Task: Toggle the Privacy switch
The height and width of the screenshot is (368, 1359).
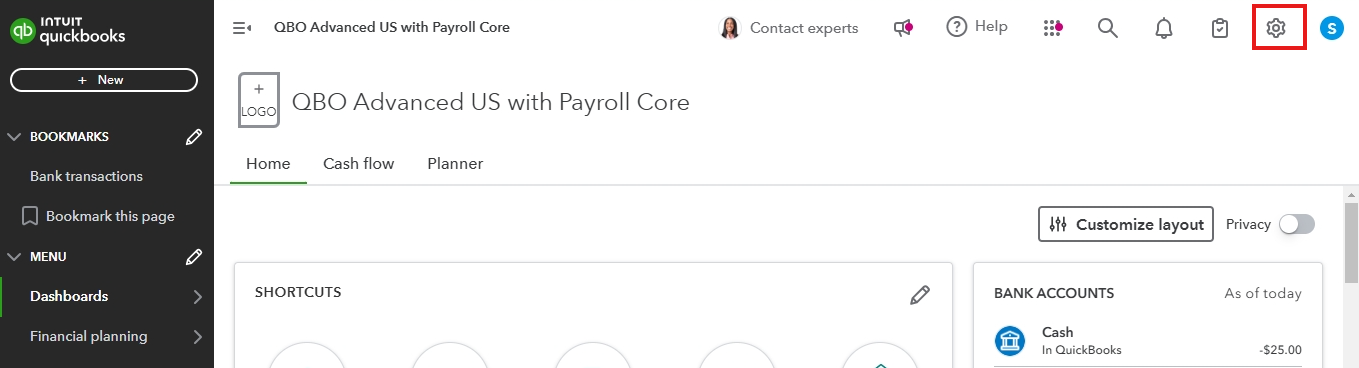Action: pos(1297,224)
